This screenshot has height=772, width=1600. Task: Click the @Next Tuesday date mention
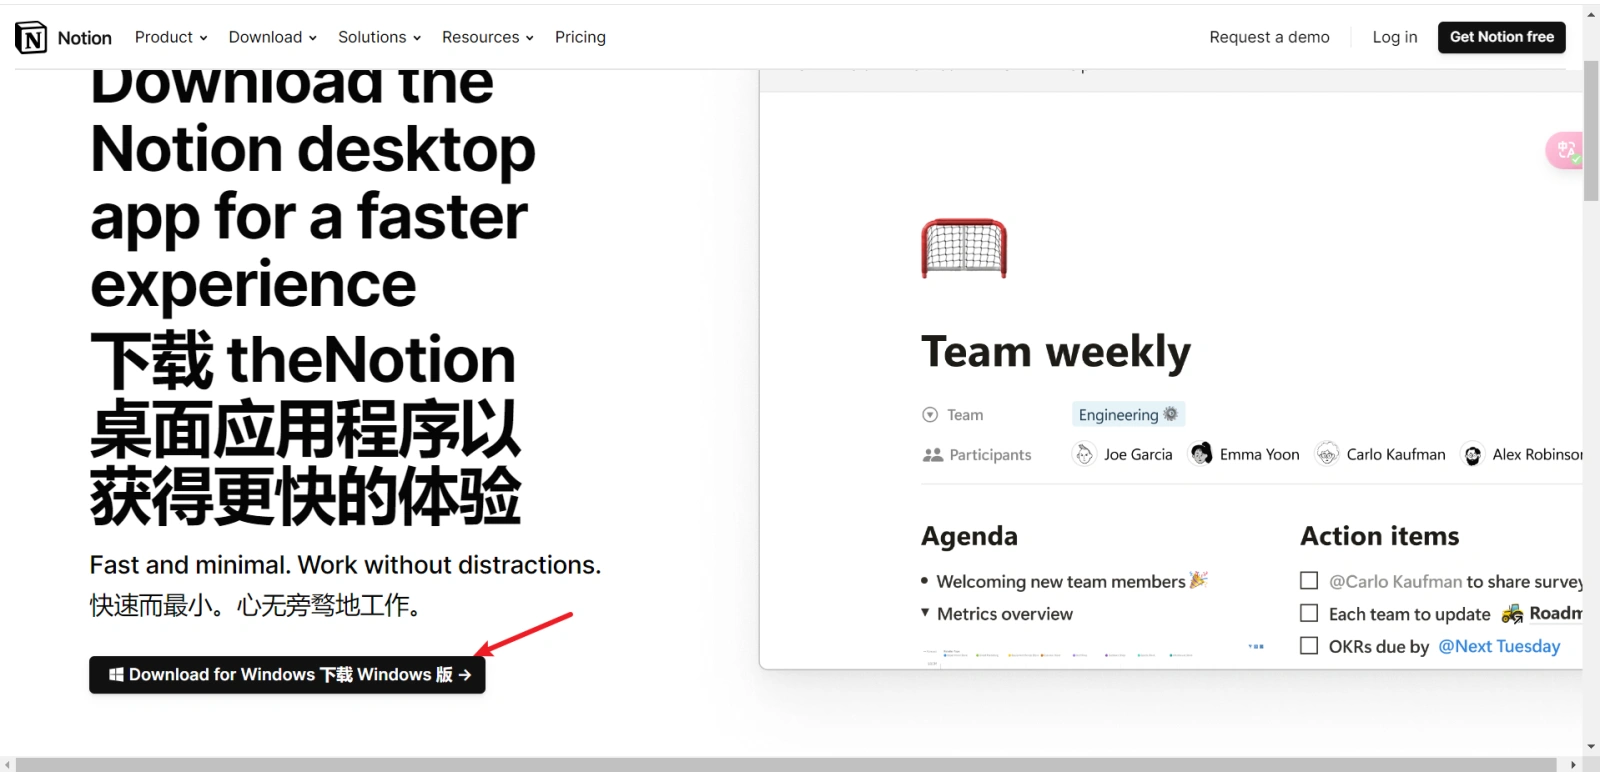pos(1499,646)
